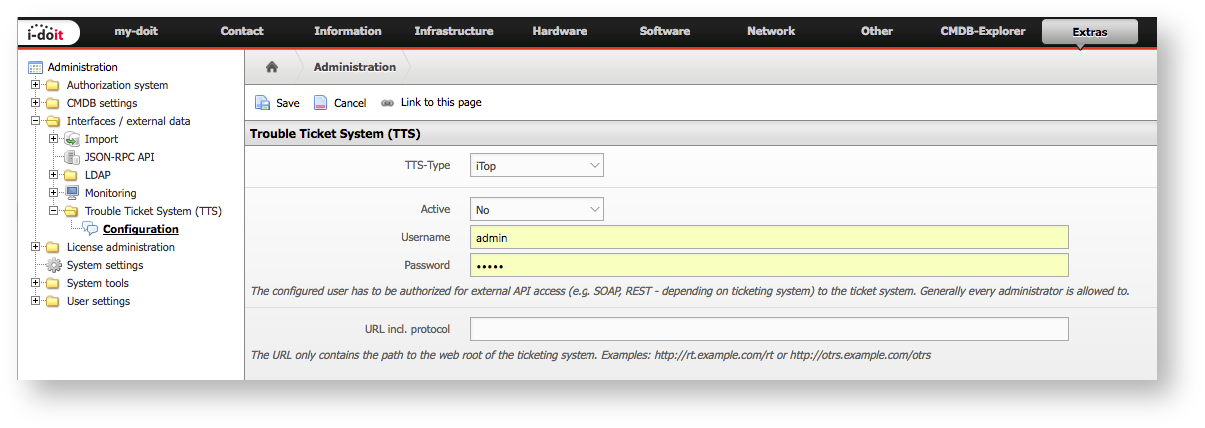Click the URL incl. protocol field
The height and width of the screenshot is (428, 1205).
point(769,329)
